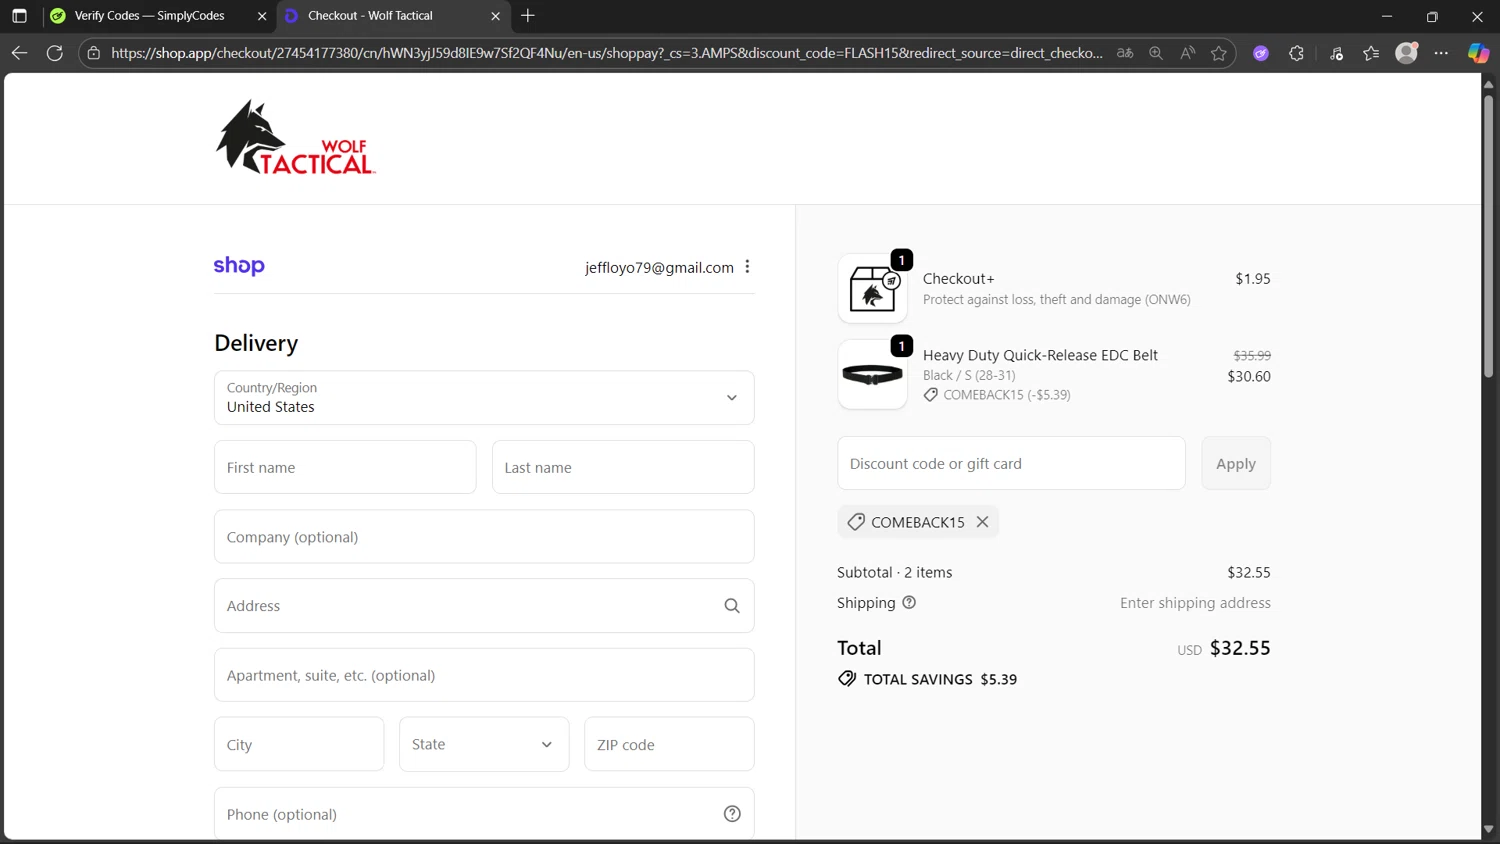Viewport: 1500px width, 844px height.
Task: Select the Apartment, suite field
Action: pos(484,675)
